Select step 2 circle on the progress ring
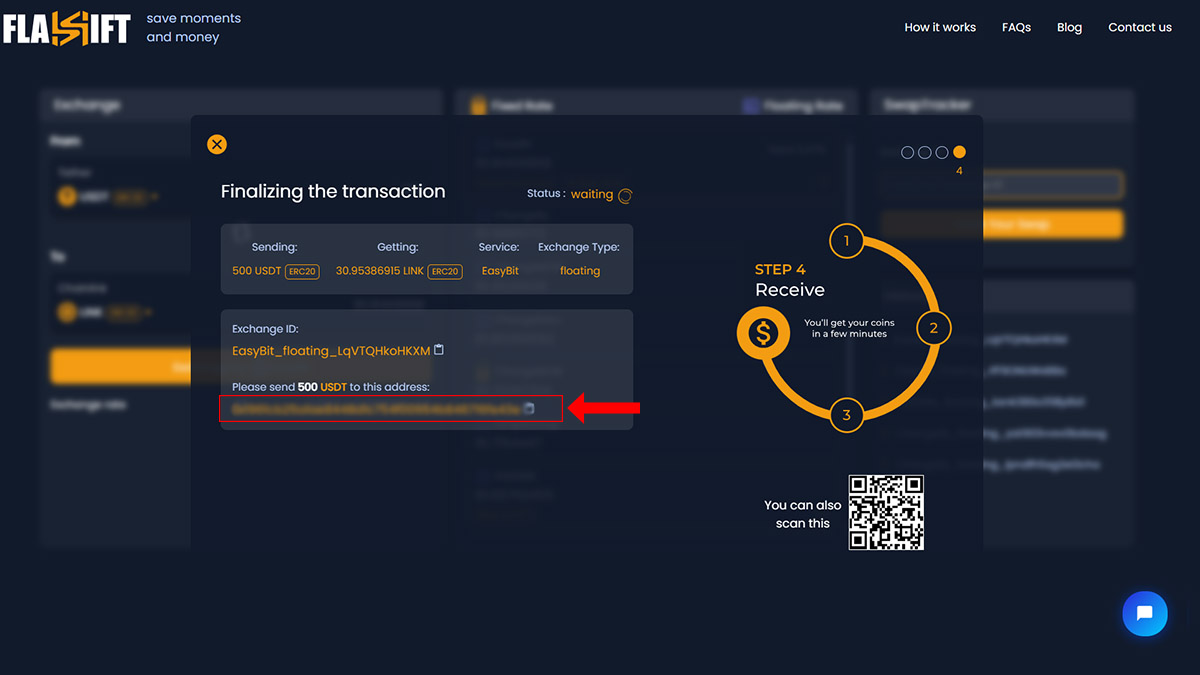 pos(933,328)
